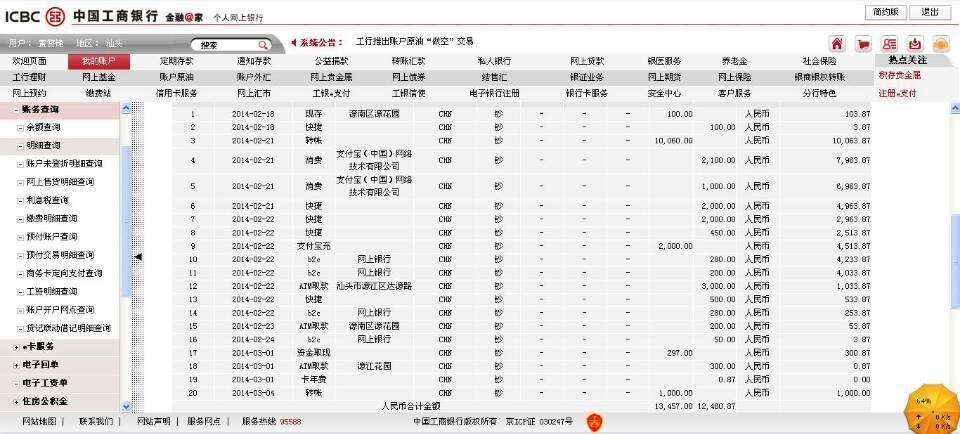Click the orange ball assistant icon
960x434 pixels.
click(940, 44)
